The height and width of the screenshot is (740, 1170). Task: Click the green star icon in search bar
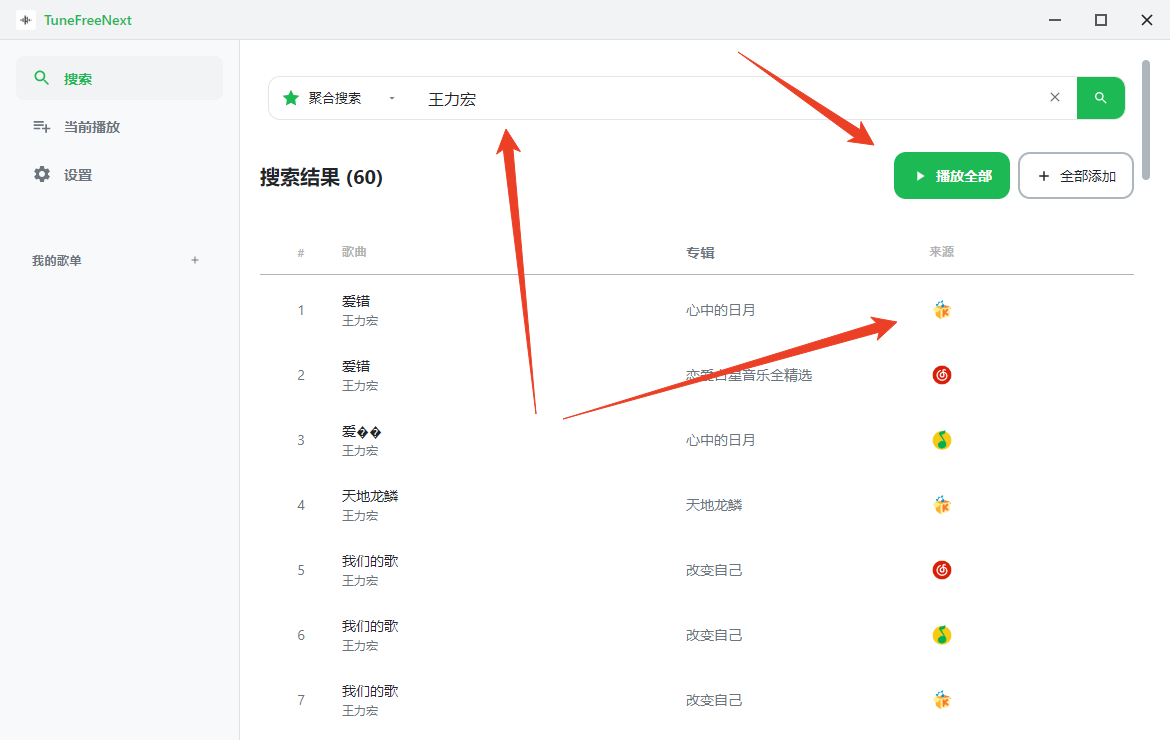point(291,98)
